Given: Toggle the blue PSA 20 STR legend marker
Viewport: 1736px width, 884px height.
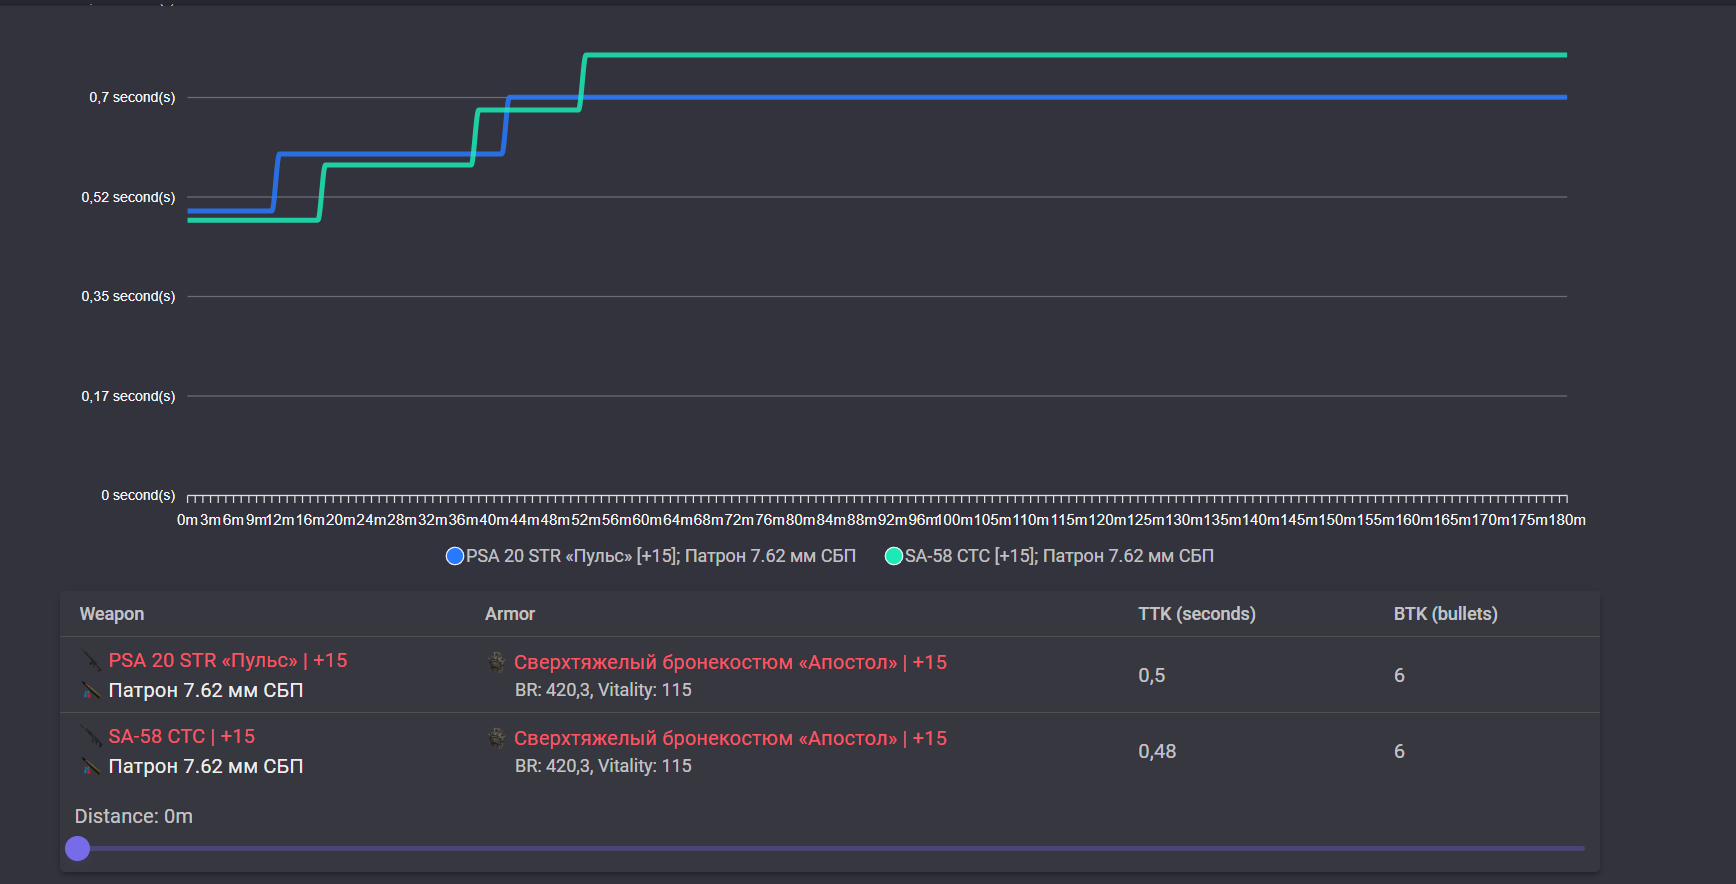Looking at the screenshot, I should tap(455, 556).
